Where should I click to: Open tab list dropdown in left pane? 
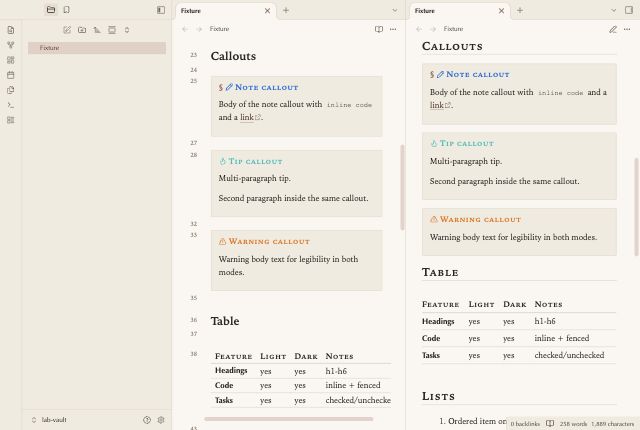[394, 11]
